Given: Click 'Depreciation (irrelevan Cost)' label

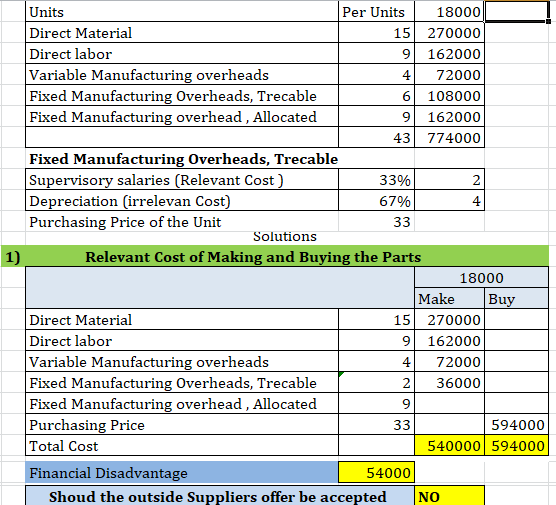Looking at the screenshot, I should (x=182, y=201).
